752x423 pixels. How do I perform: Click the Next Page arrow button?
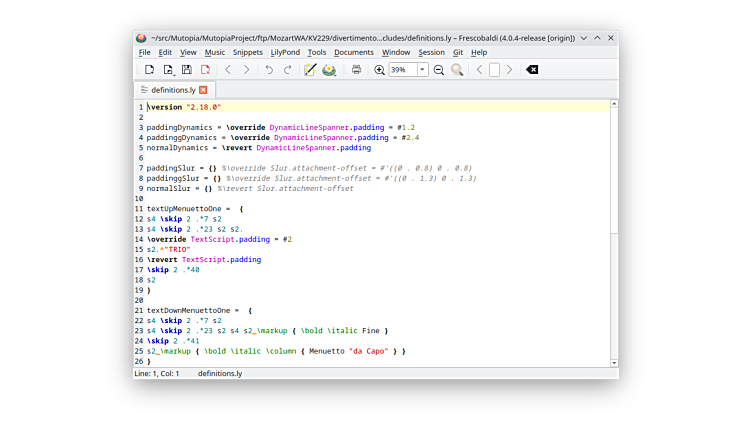[x=509, y=70]
